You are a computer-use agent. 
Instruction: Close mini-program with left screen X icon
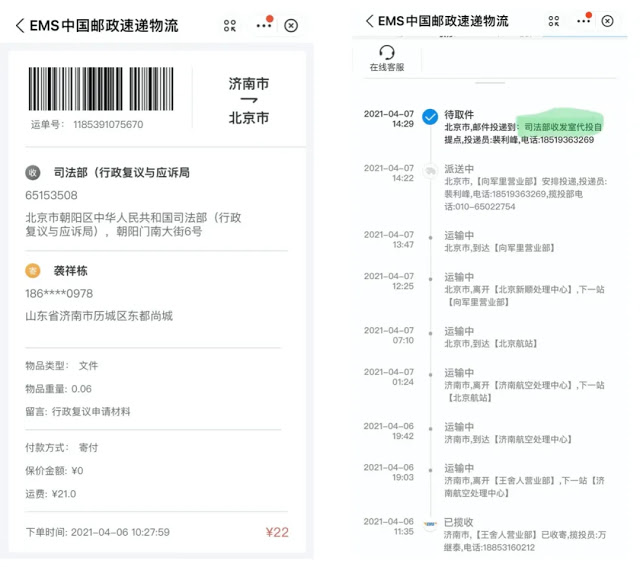[291, 26]
